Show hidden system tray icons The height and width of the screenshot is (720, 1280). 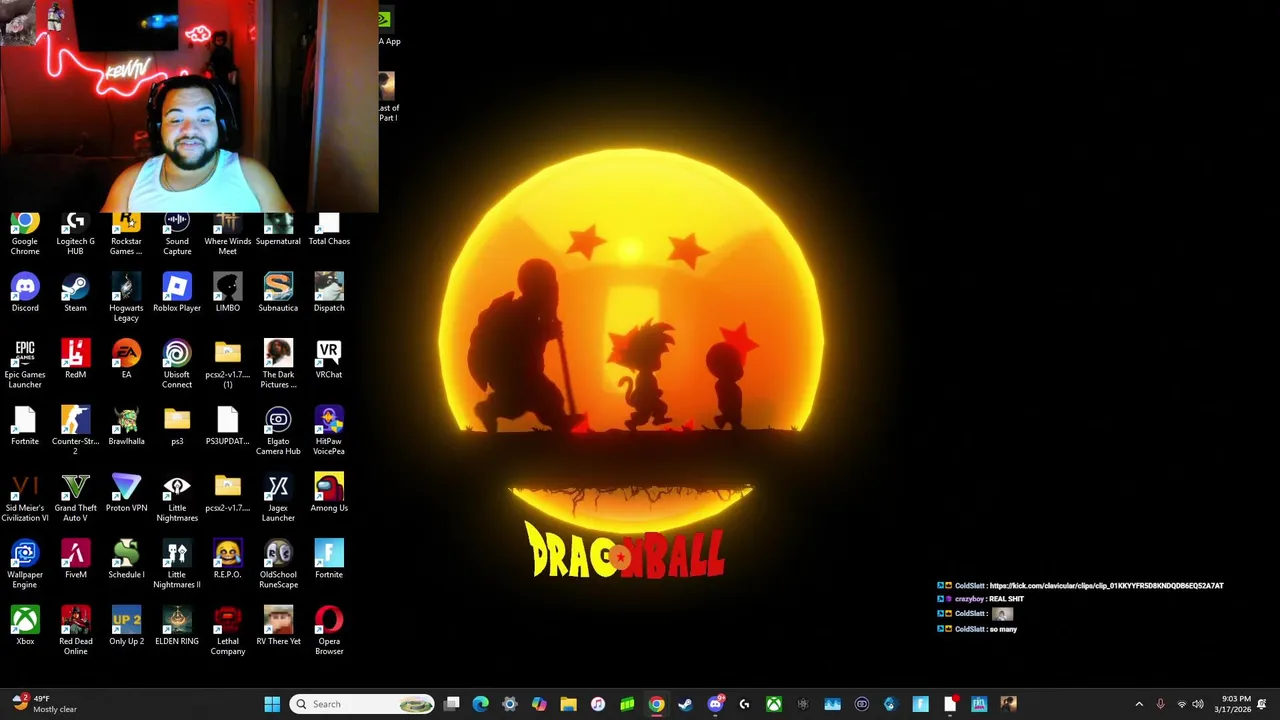click(x=1139, y=704)
